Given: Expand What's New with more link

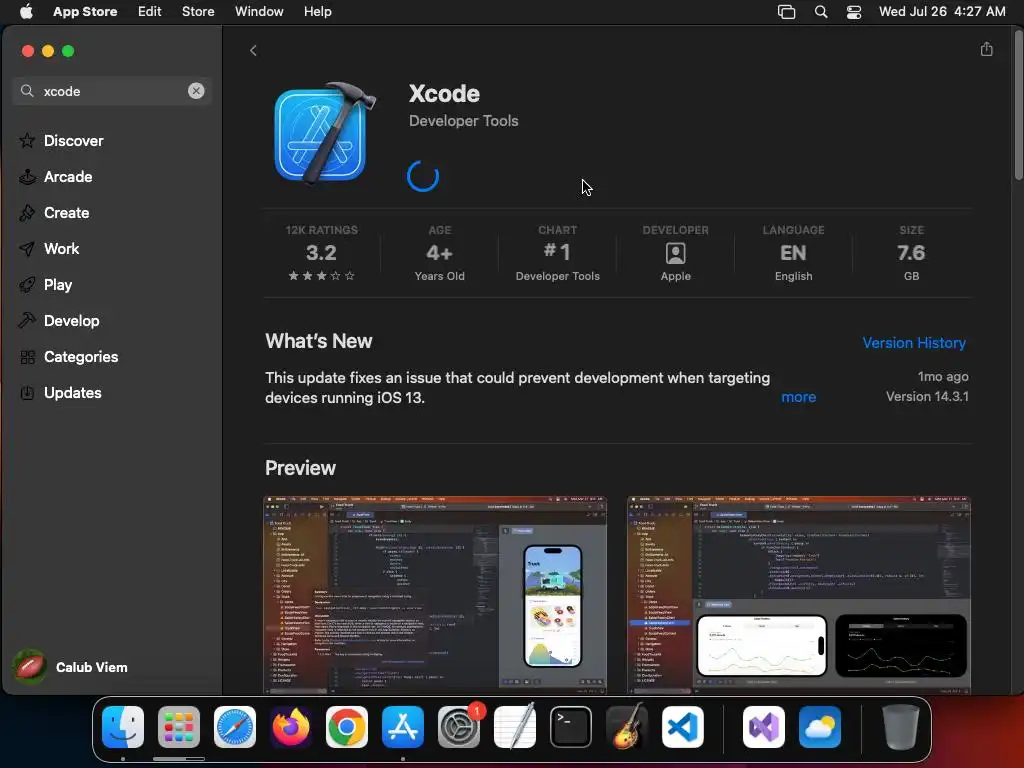Looking at the screenshot, I should click(798, 397).
